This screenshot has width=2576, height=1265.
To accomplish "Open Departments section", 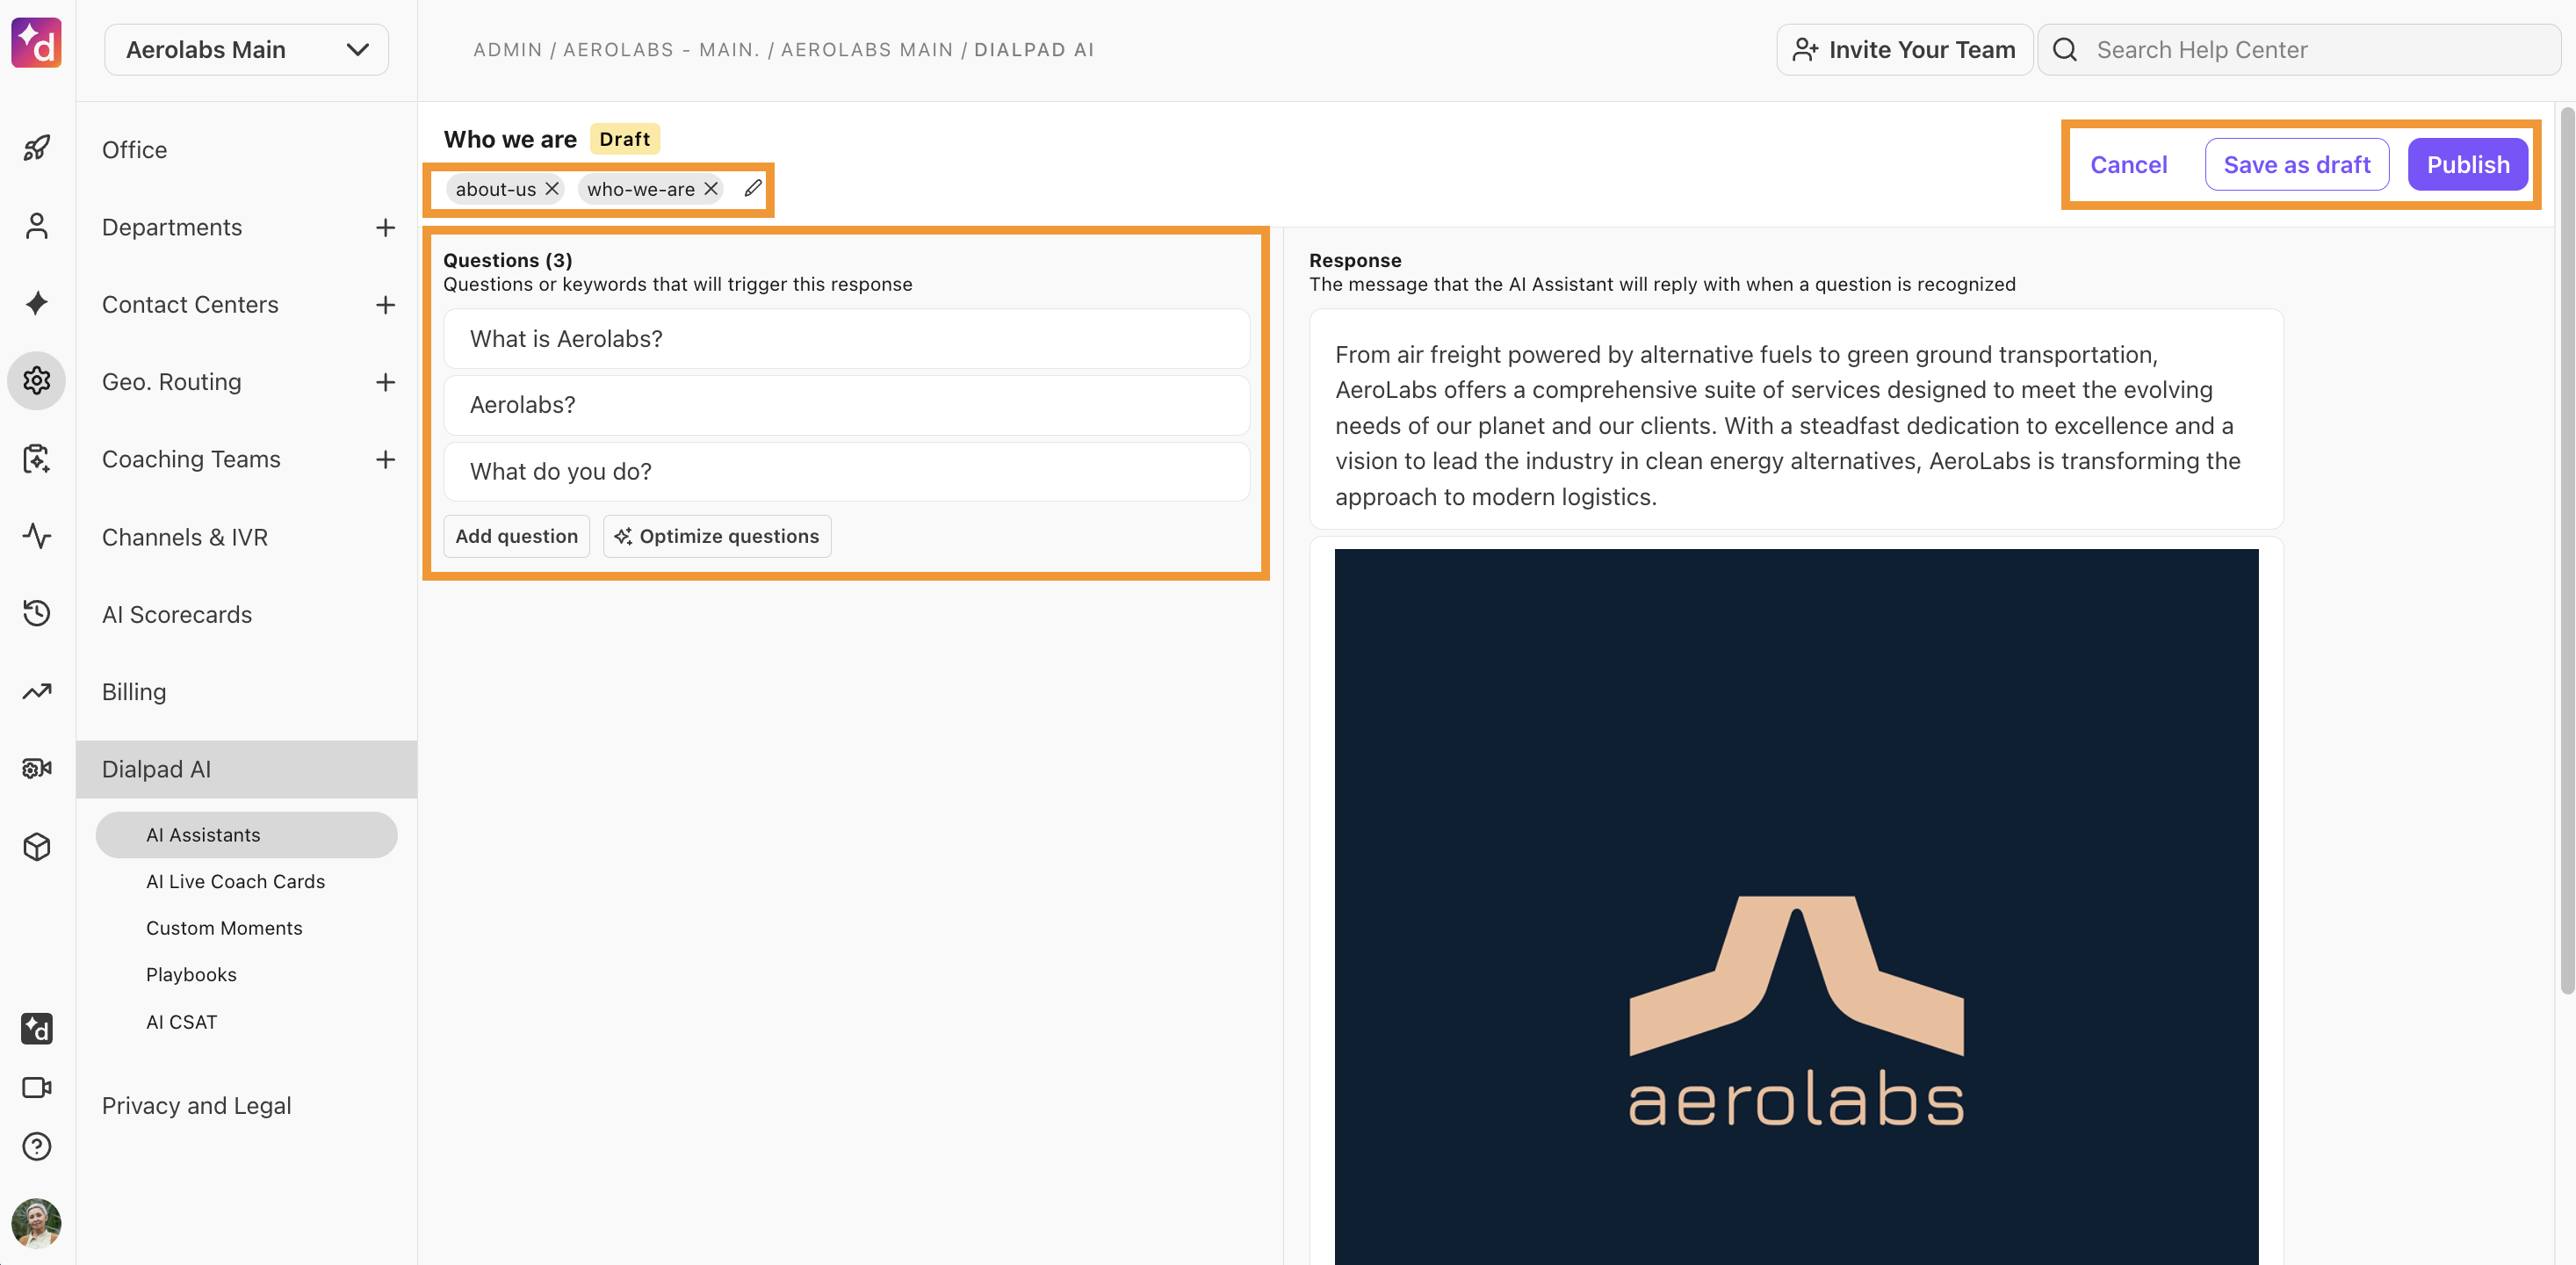I will [x=172, y=227].
